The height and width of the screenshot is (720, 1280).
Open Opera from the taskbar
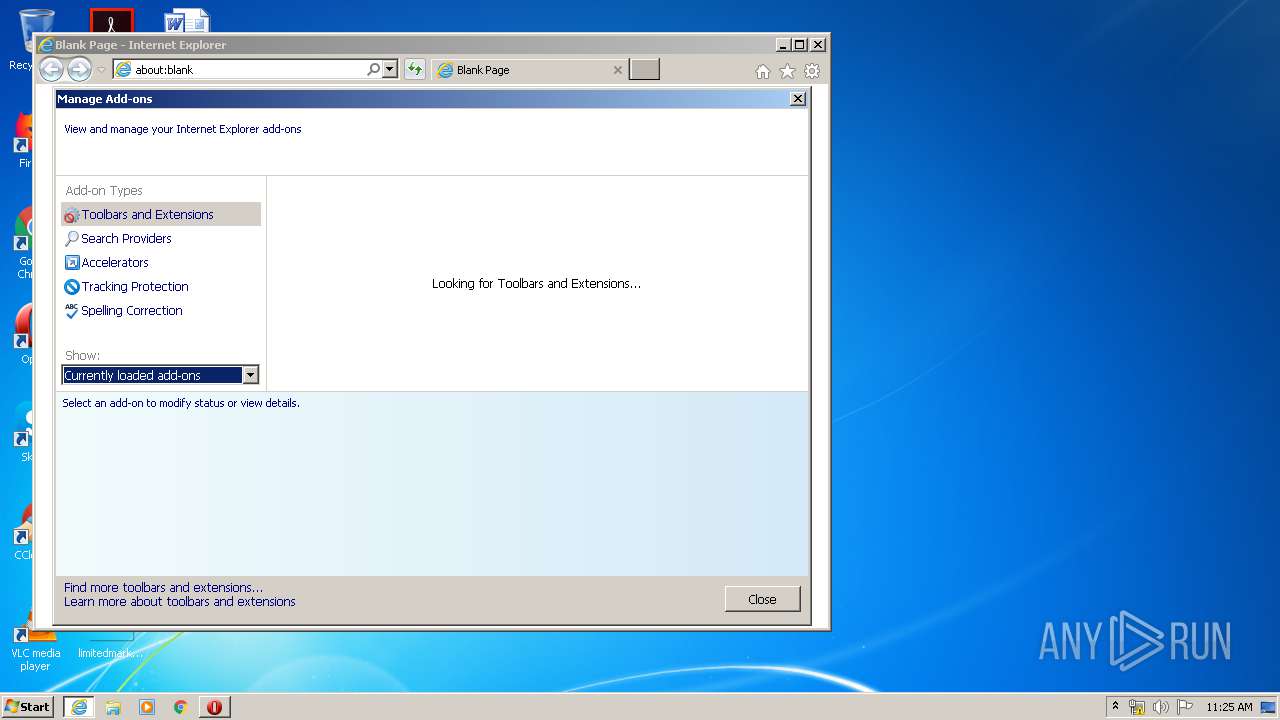[214, 707]
